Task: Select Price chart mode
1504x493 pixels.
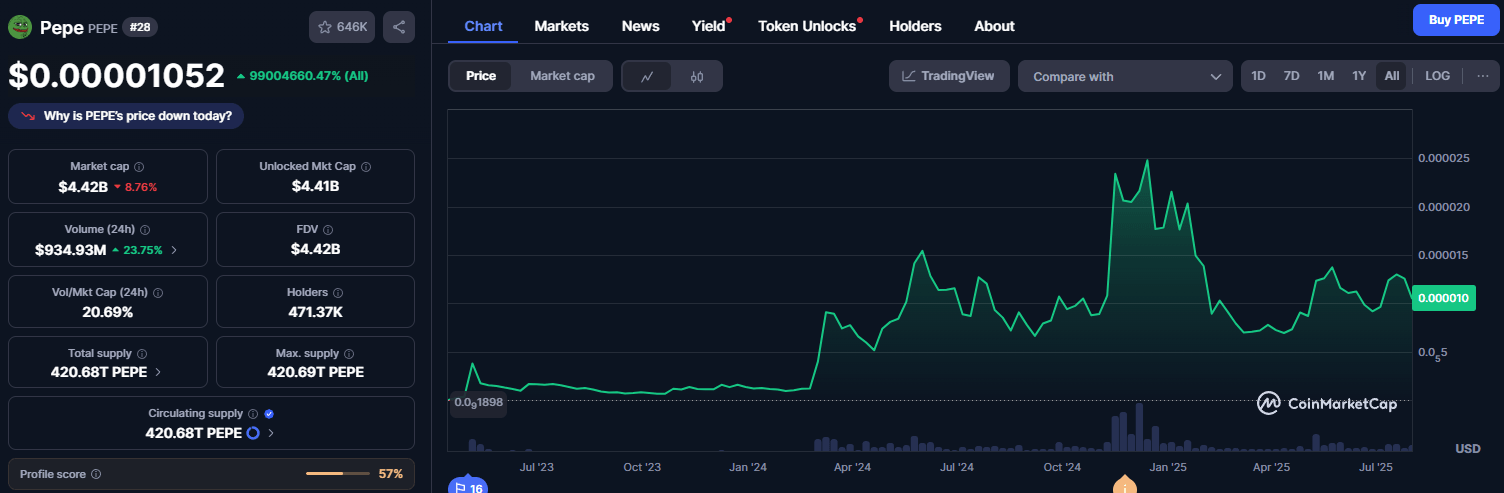Action: [x=481, y=76]
